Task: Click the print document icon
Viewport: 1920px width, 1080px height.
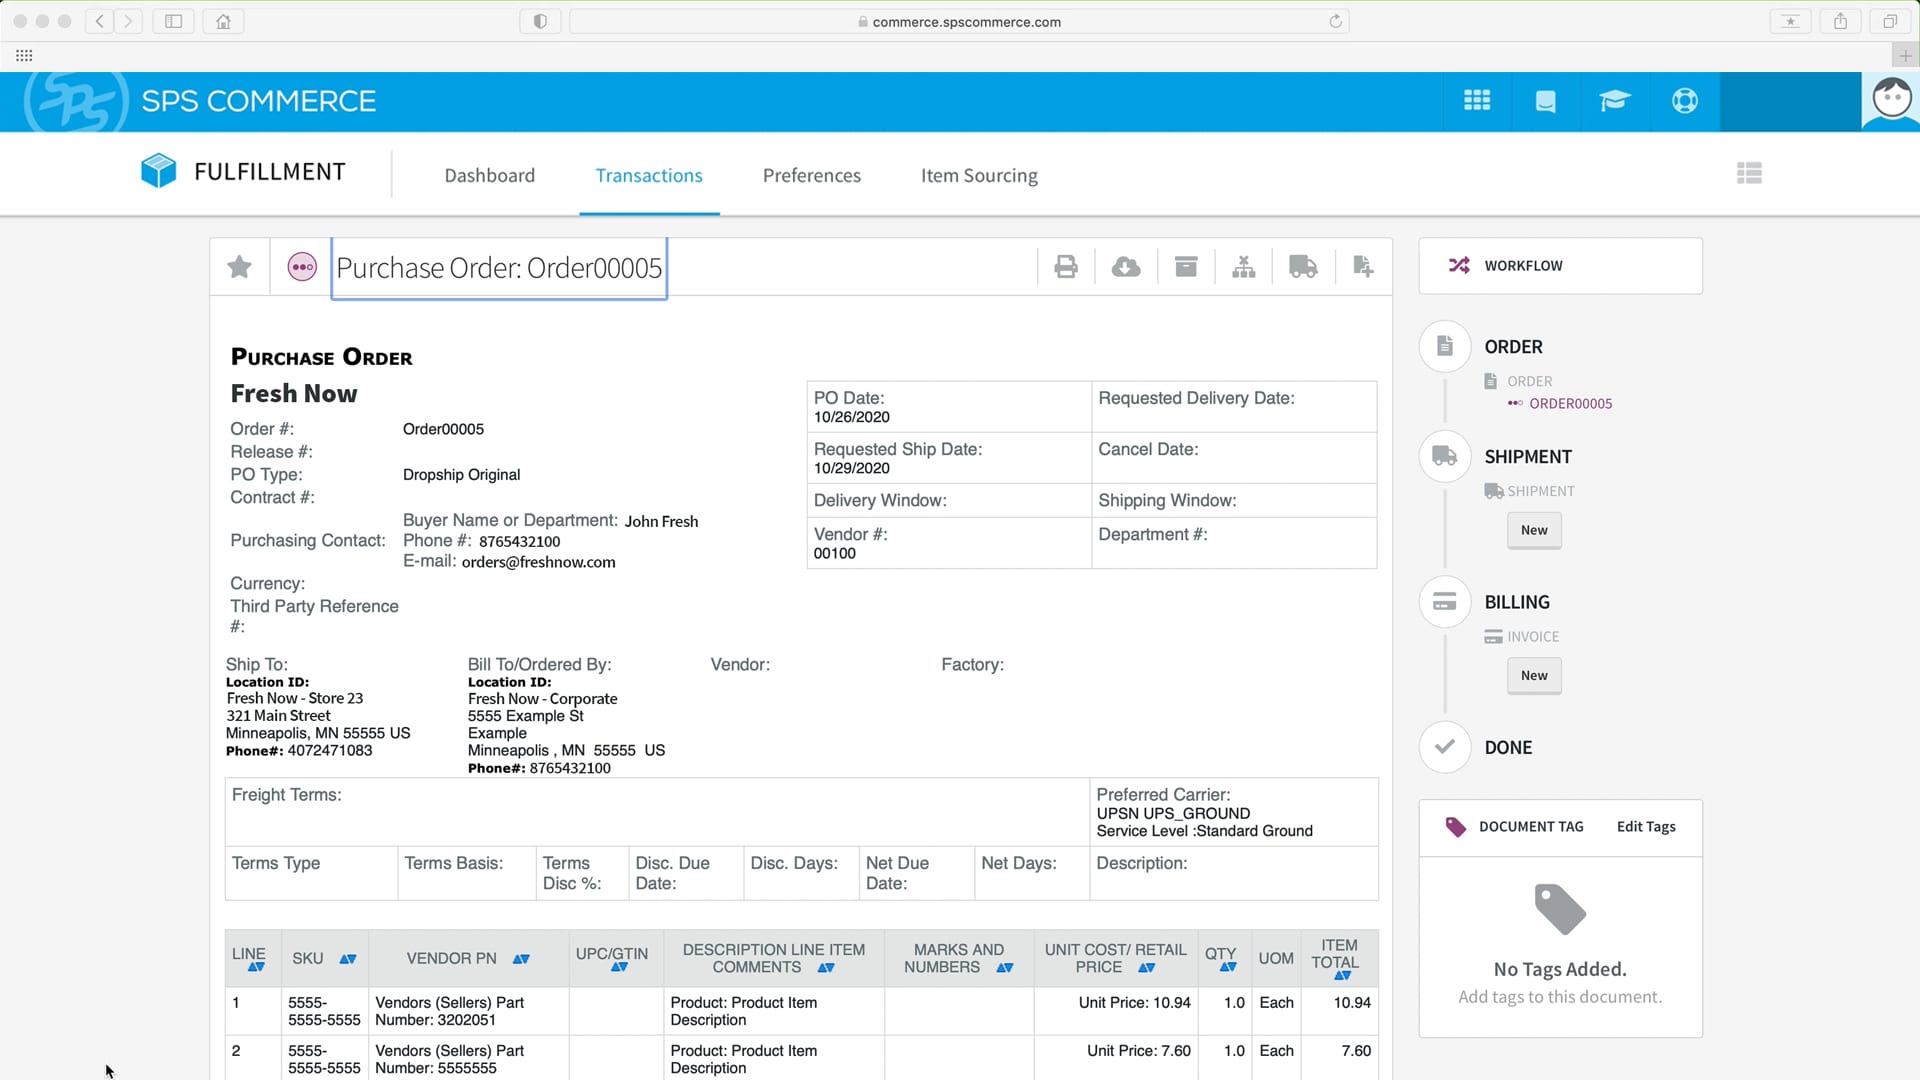Action: (x=1065, y=266)
